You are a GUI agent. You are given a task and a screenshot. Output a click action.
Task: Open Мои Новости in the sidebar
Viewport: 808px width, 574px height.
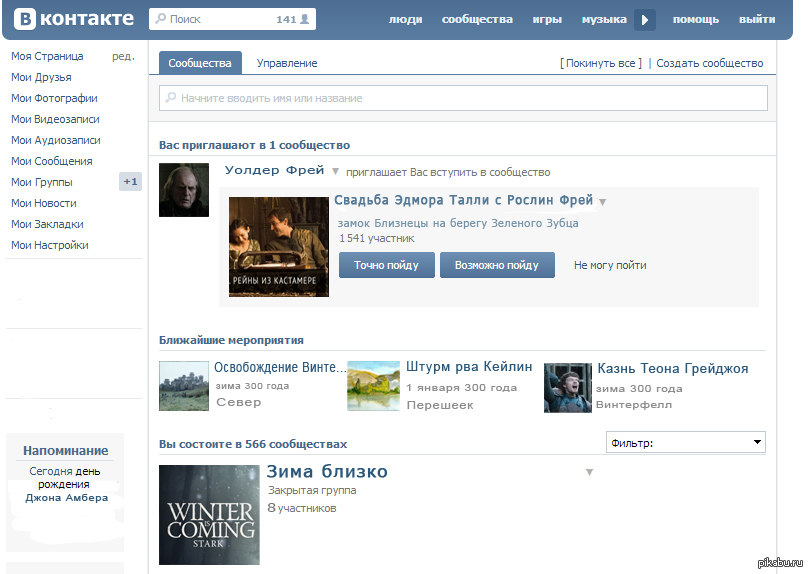(x=44, y=203)
